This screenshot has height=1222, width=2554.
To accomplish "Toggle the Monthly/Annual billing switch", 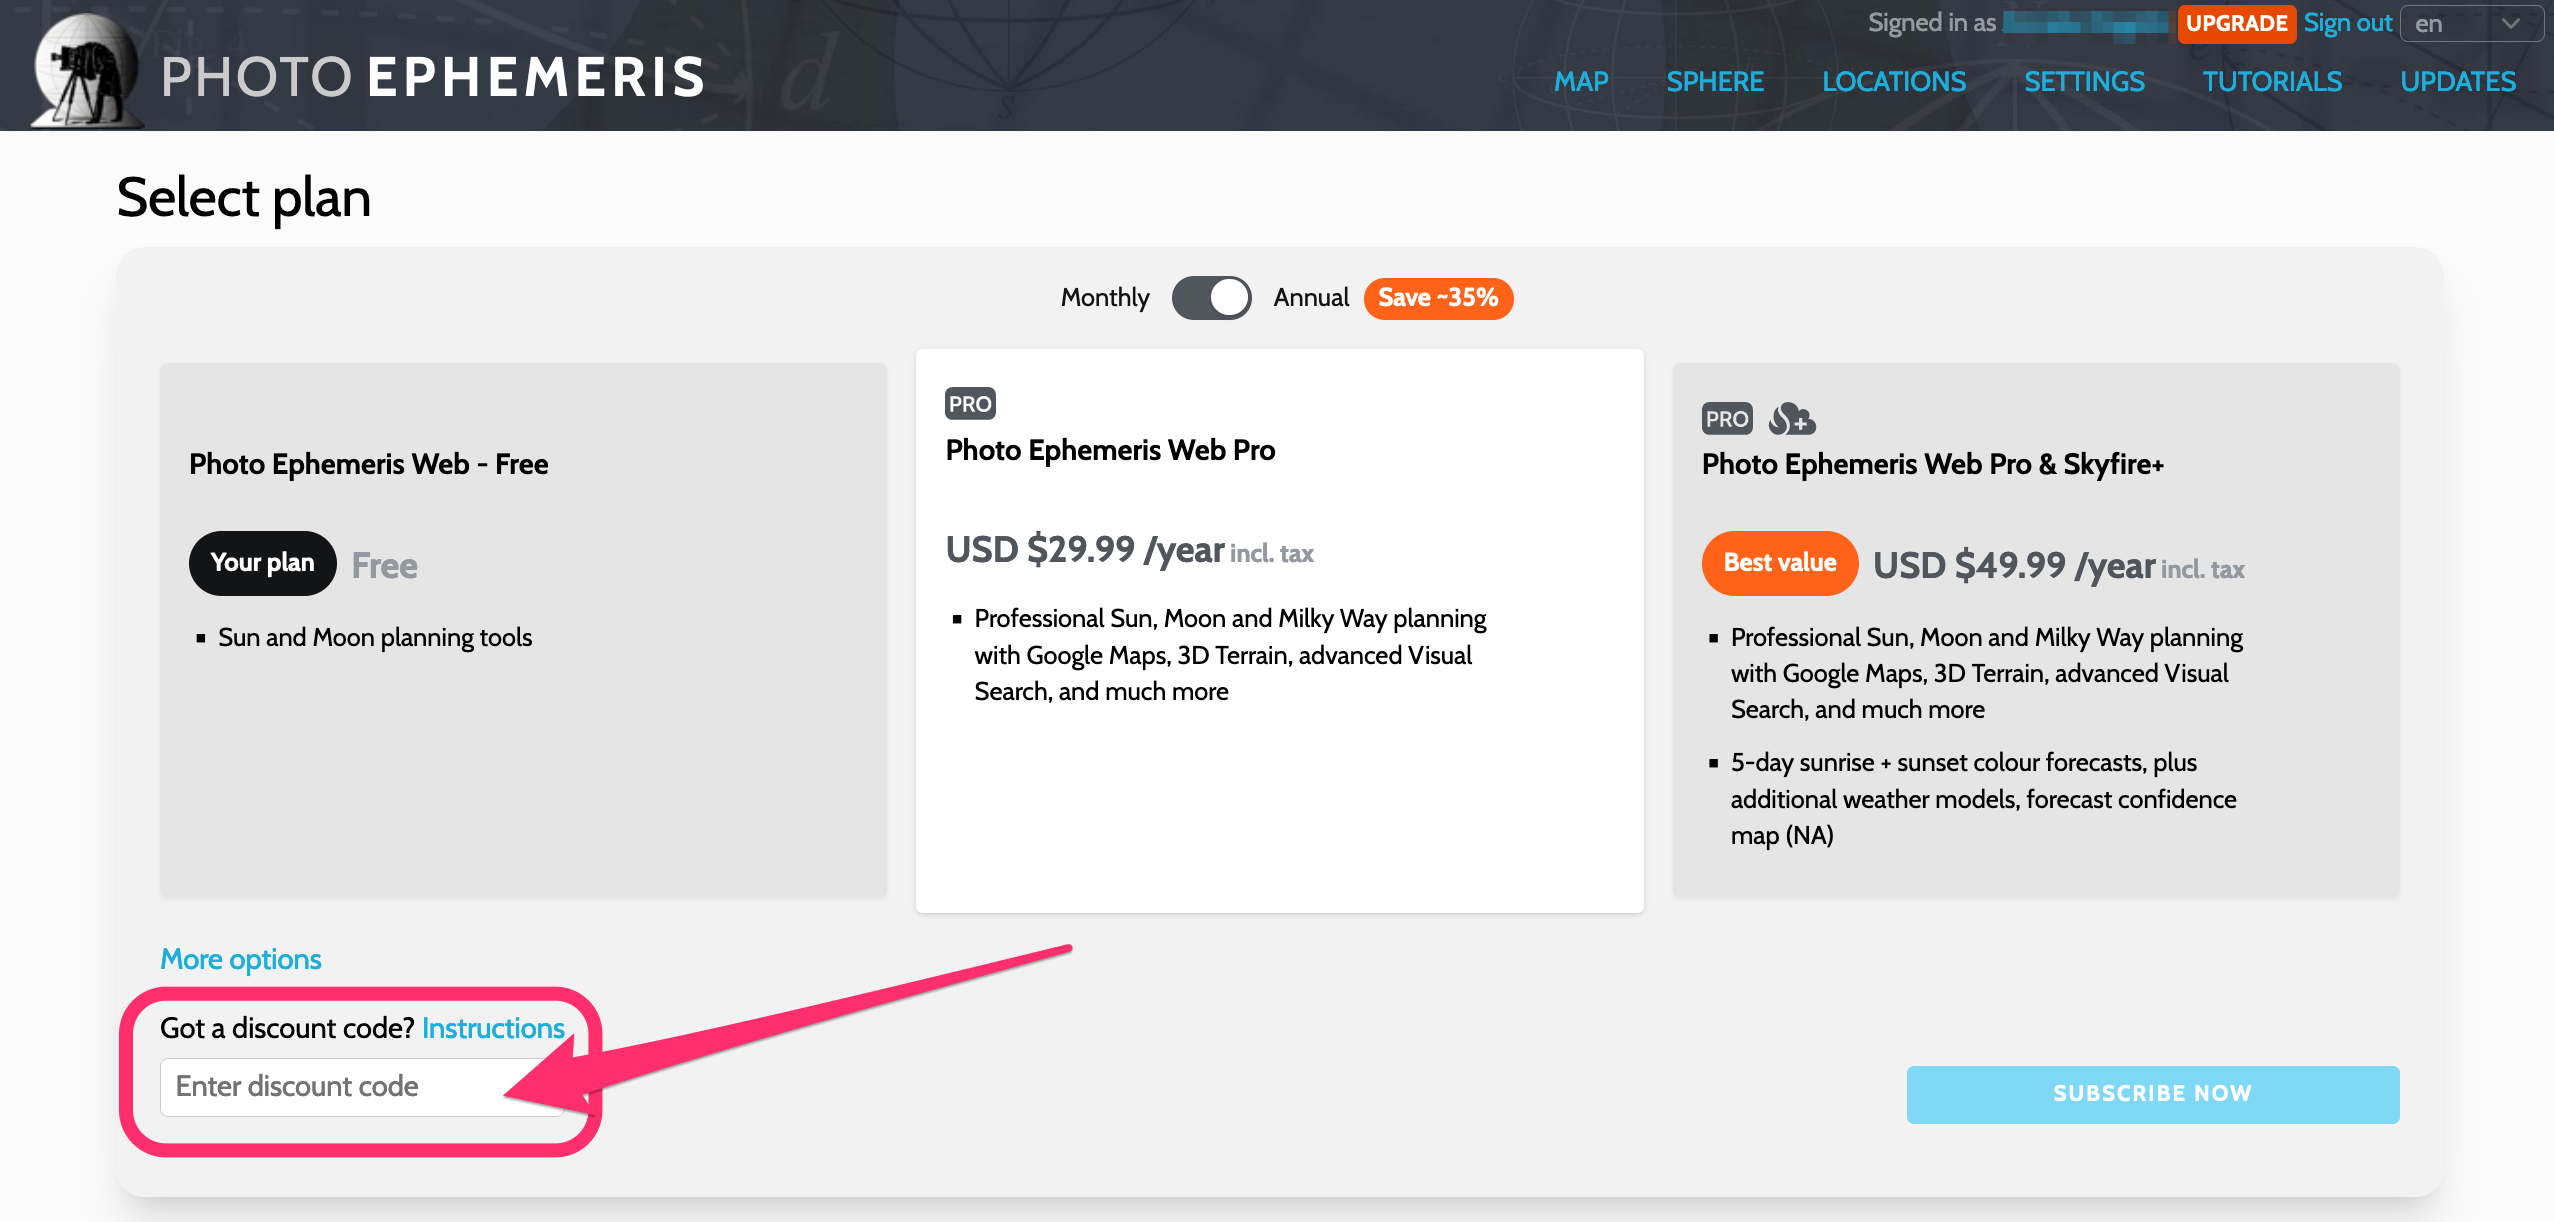I will 1211,298.
